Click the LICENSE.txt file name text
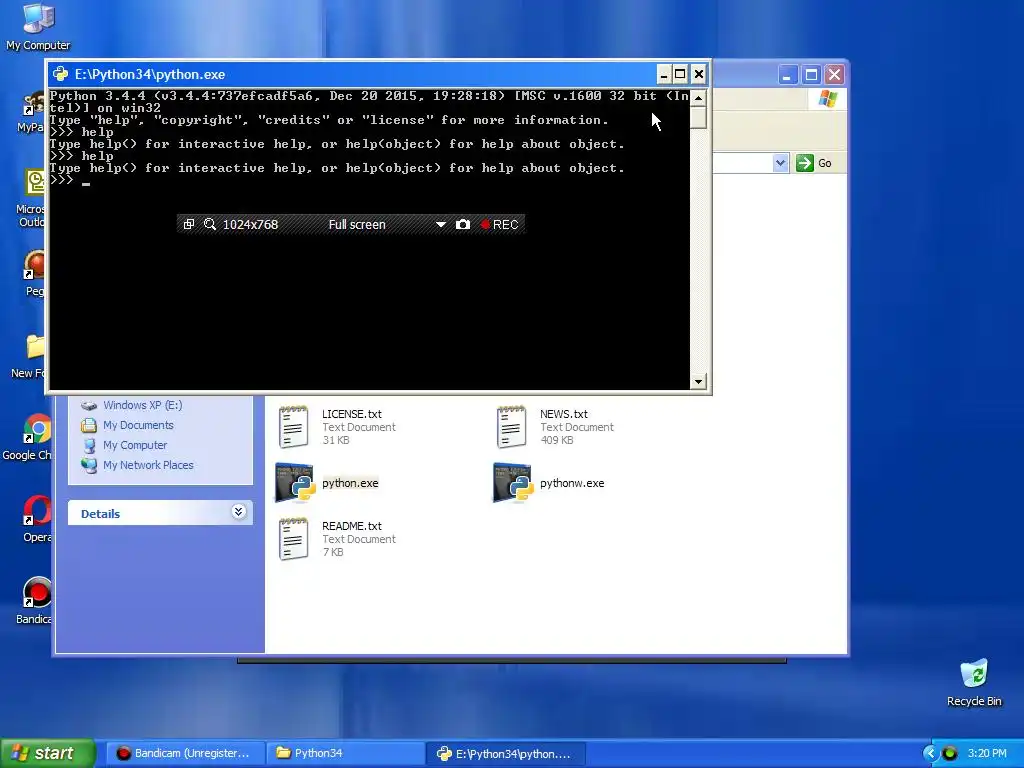Image resolution: width=1024 pixels, height=768 pixels. [x=352, y=414]
